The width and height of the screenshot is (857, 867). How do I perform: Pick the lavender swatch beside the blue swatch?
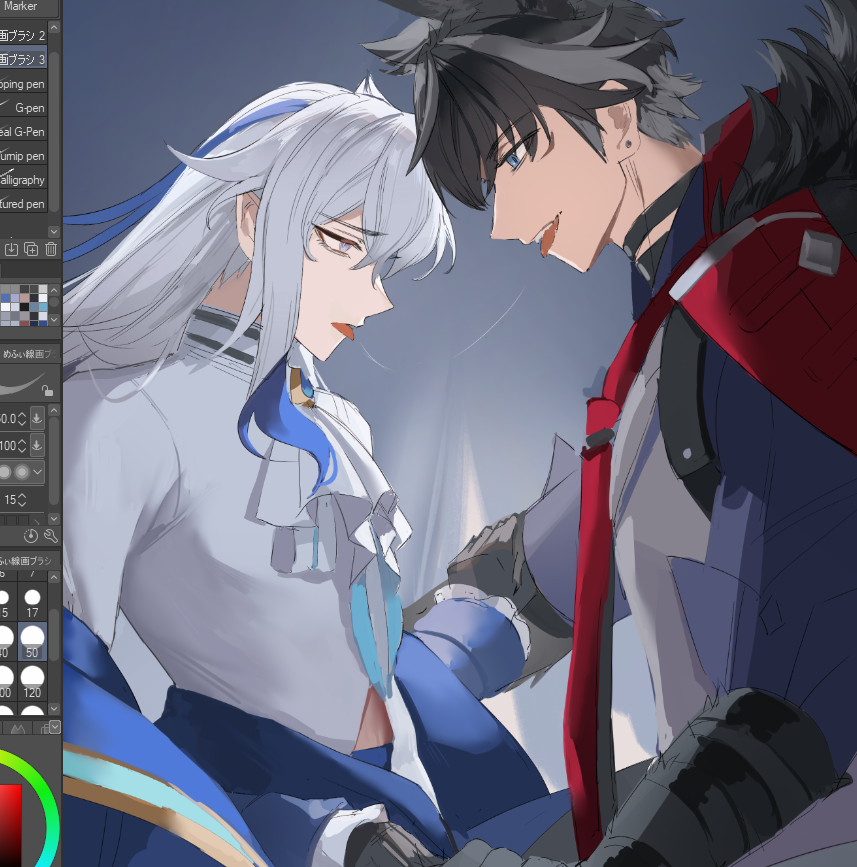(15, 298)
